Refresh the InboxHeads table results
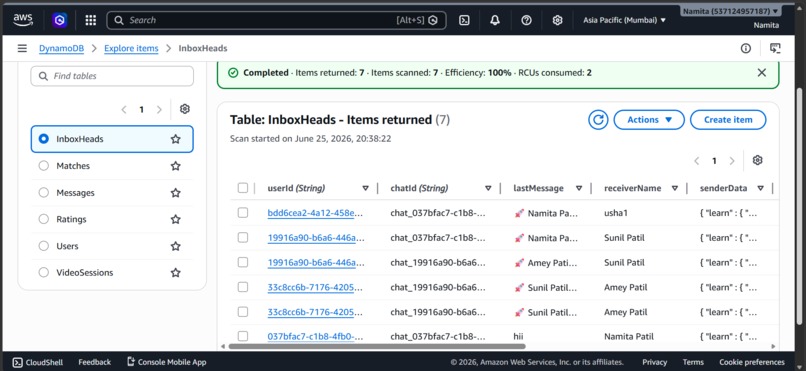 pyautogui.click(x=598, y=120)
